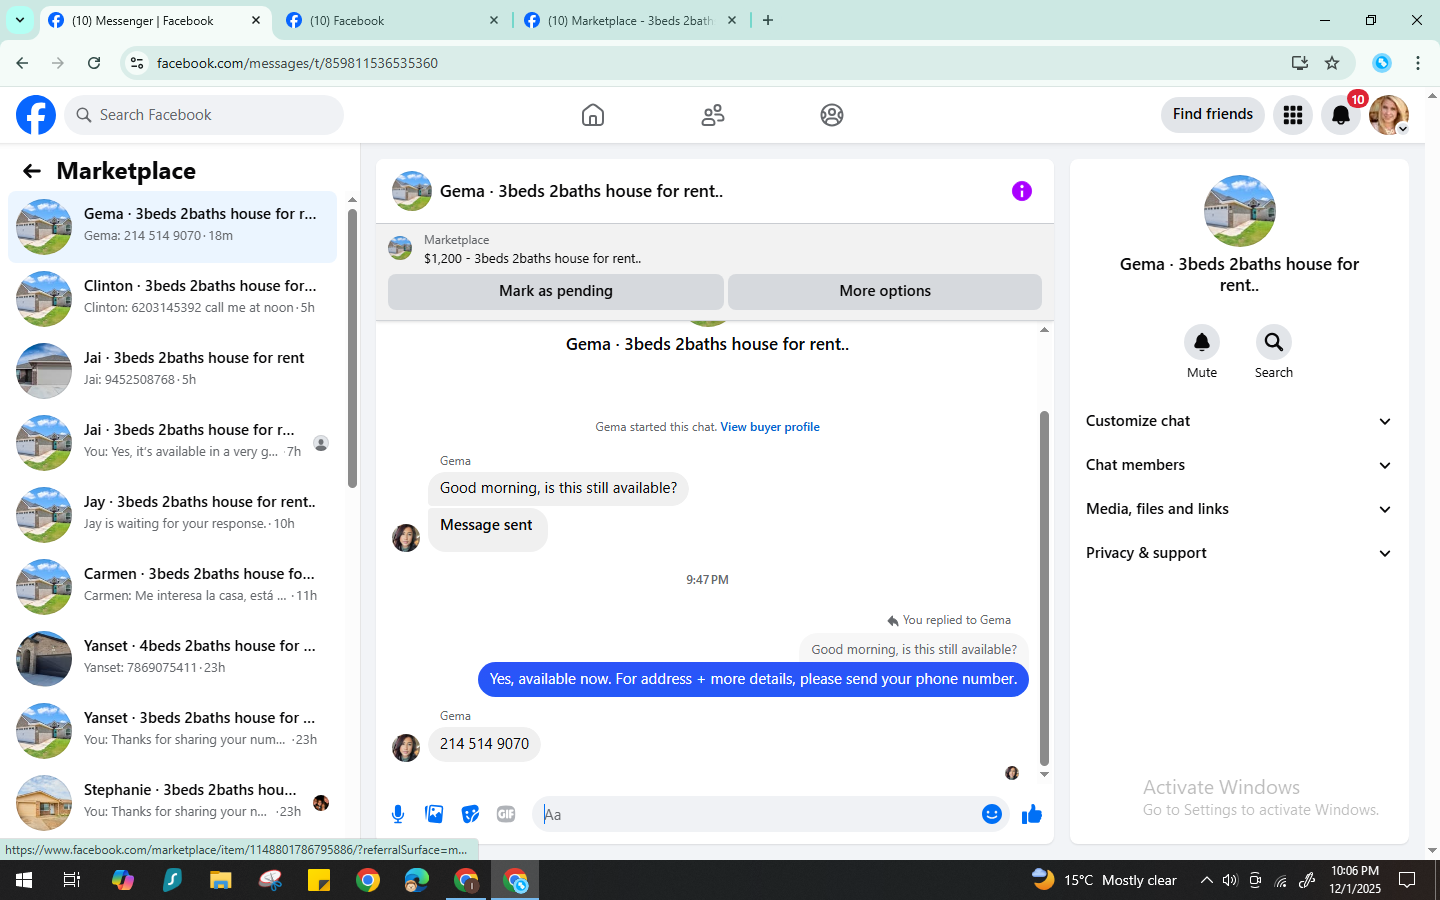
Task: Go to the Home feed icon
Action: point(593,115)
